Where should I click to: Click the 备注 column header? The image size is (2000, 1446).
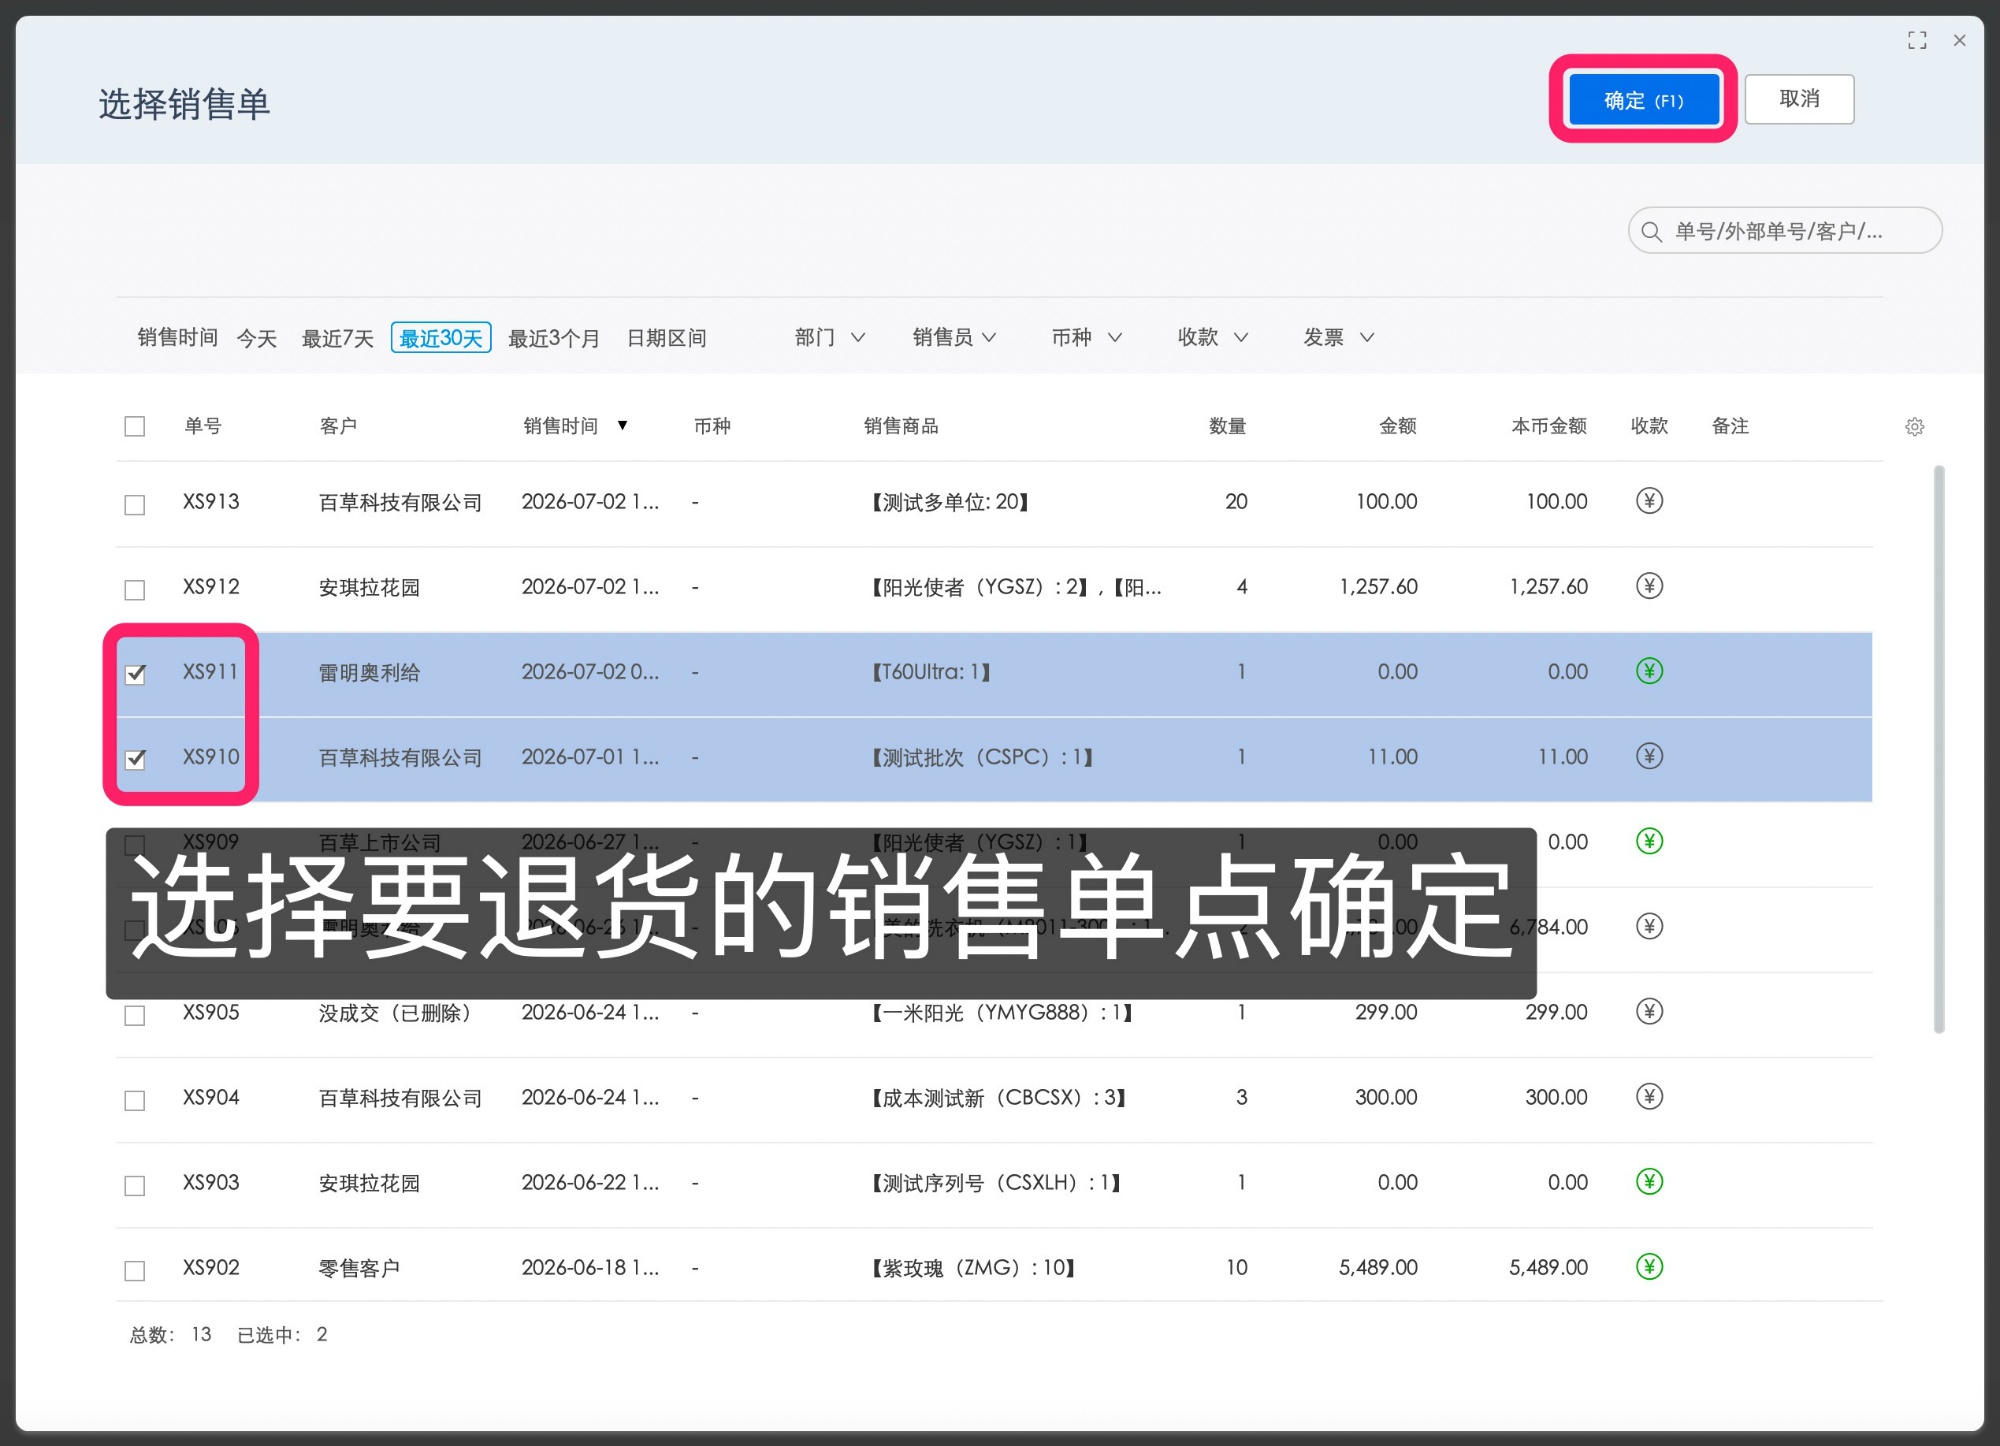(x=1730, y=426)
